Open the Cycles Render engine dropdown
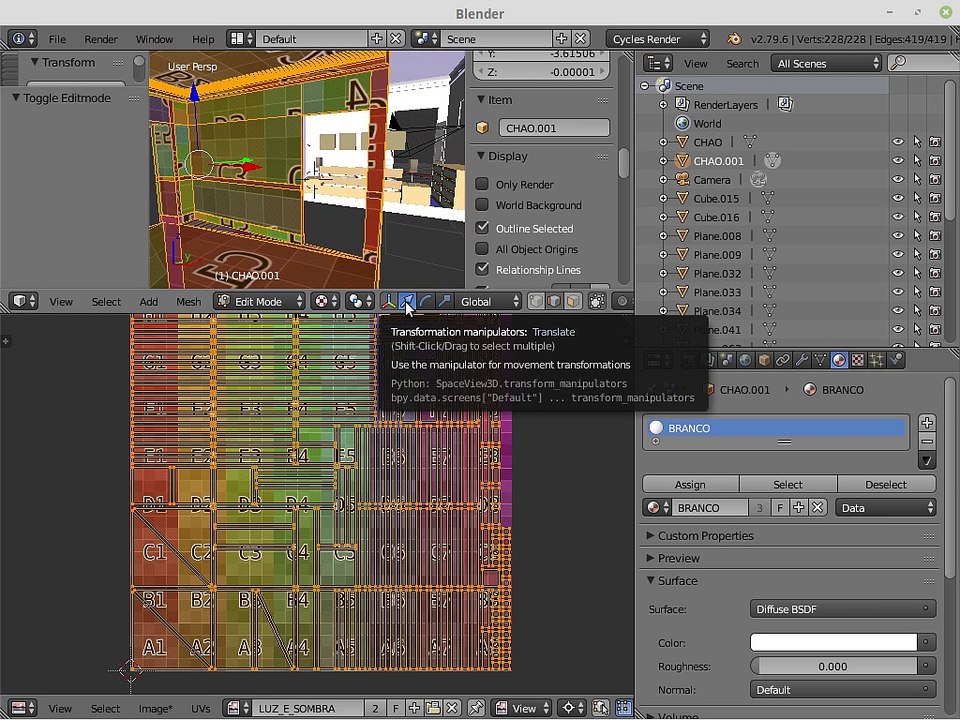The height and width of the screenshot is (720, 960). (658, 39)
